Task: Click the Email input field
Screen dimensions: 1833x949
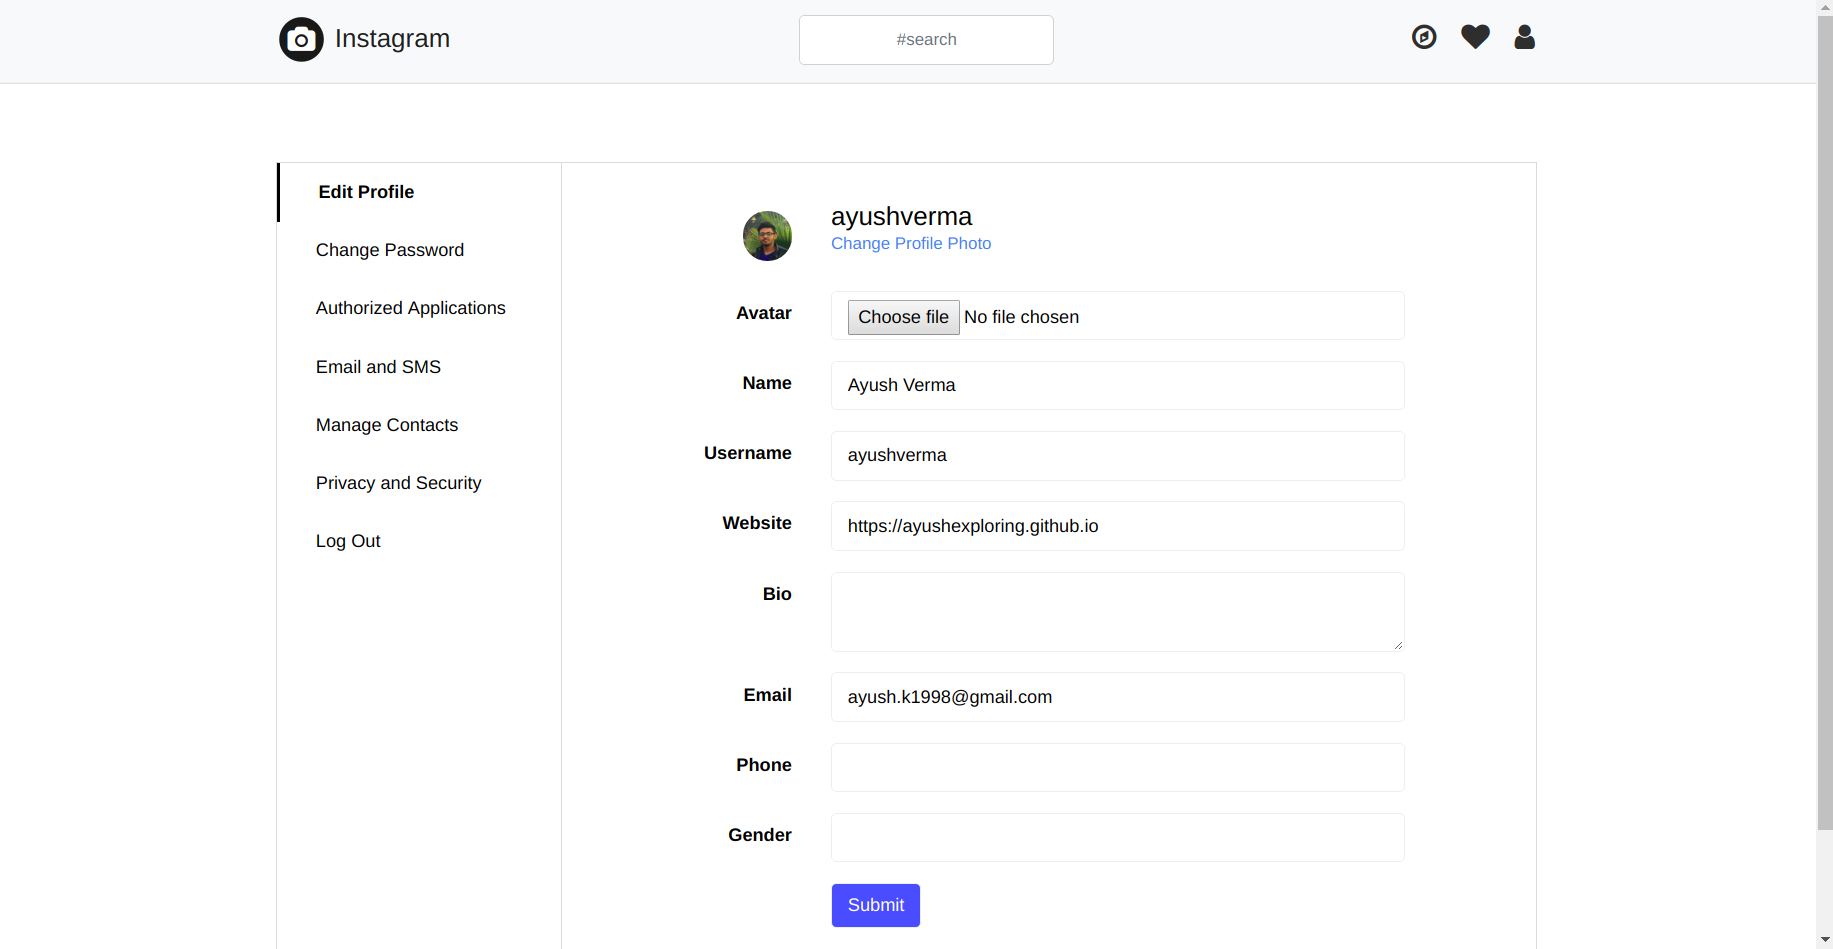Action: (1118, 697)
